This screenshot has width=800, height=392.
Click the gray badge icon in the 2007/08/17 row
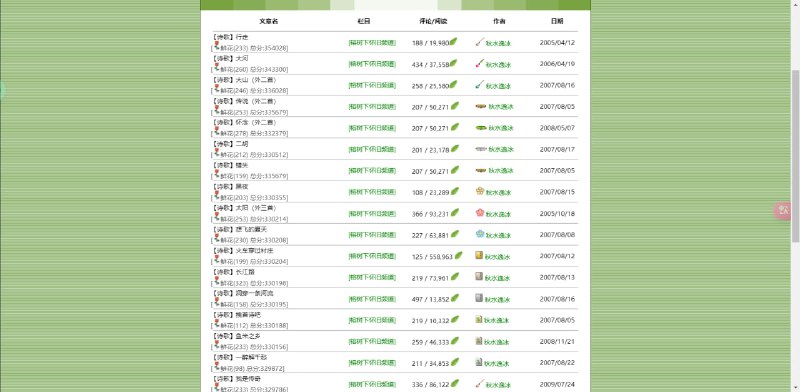click(x=481, y=149)
